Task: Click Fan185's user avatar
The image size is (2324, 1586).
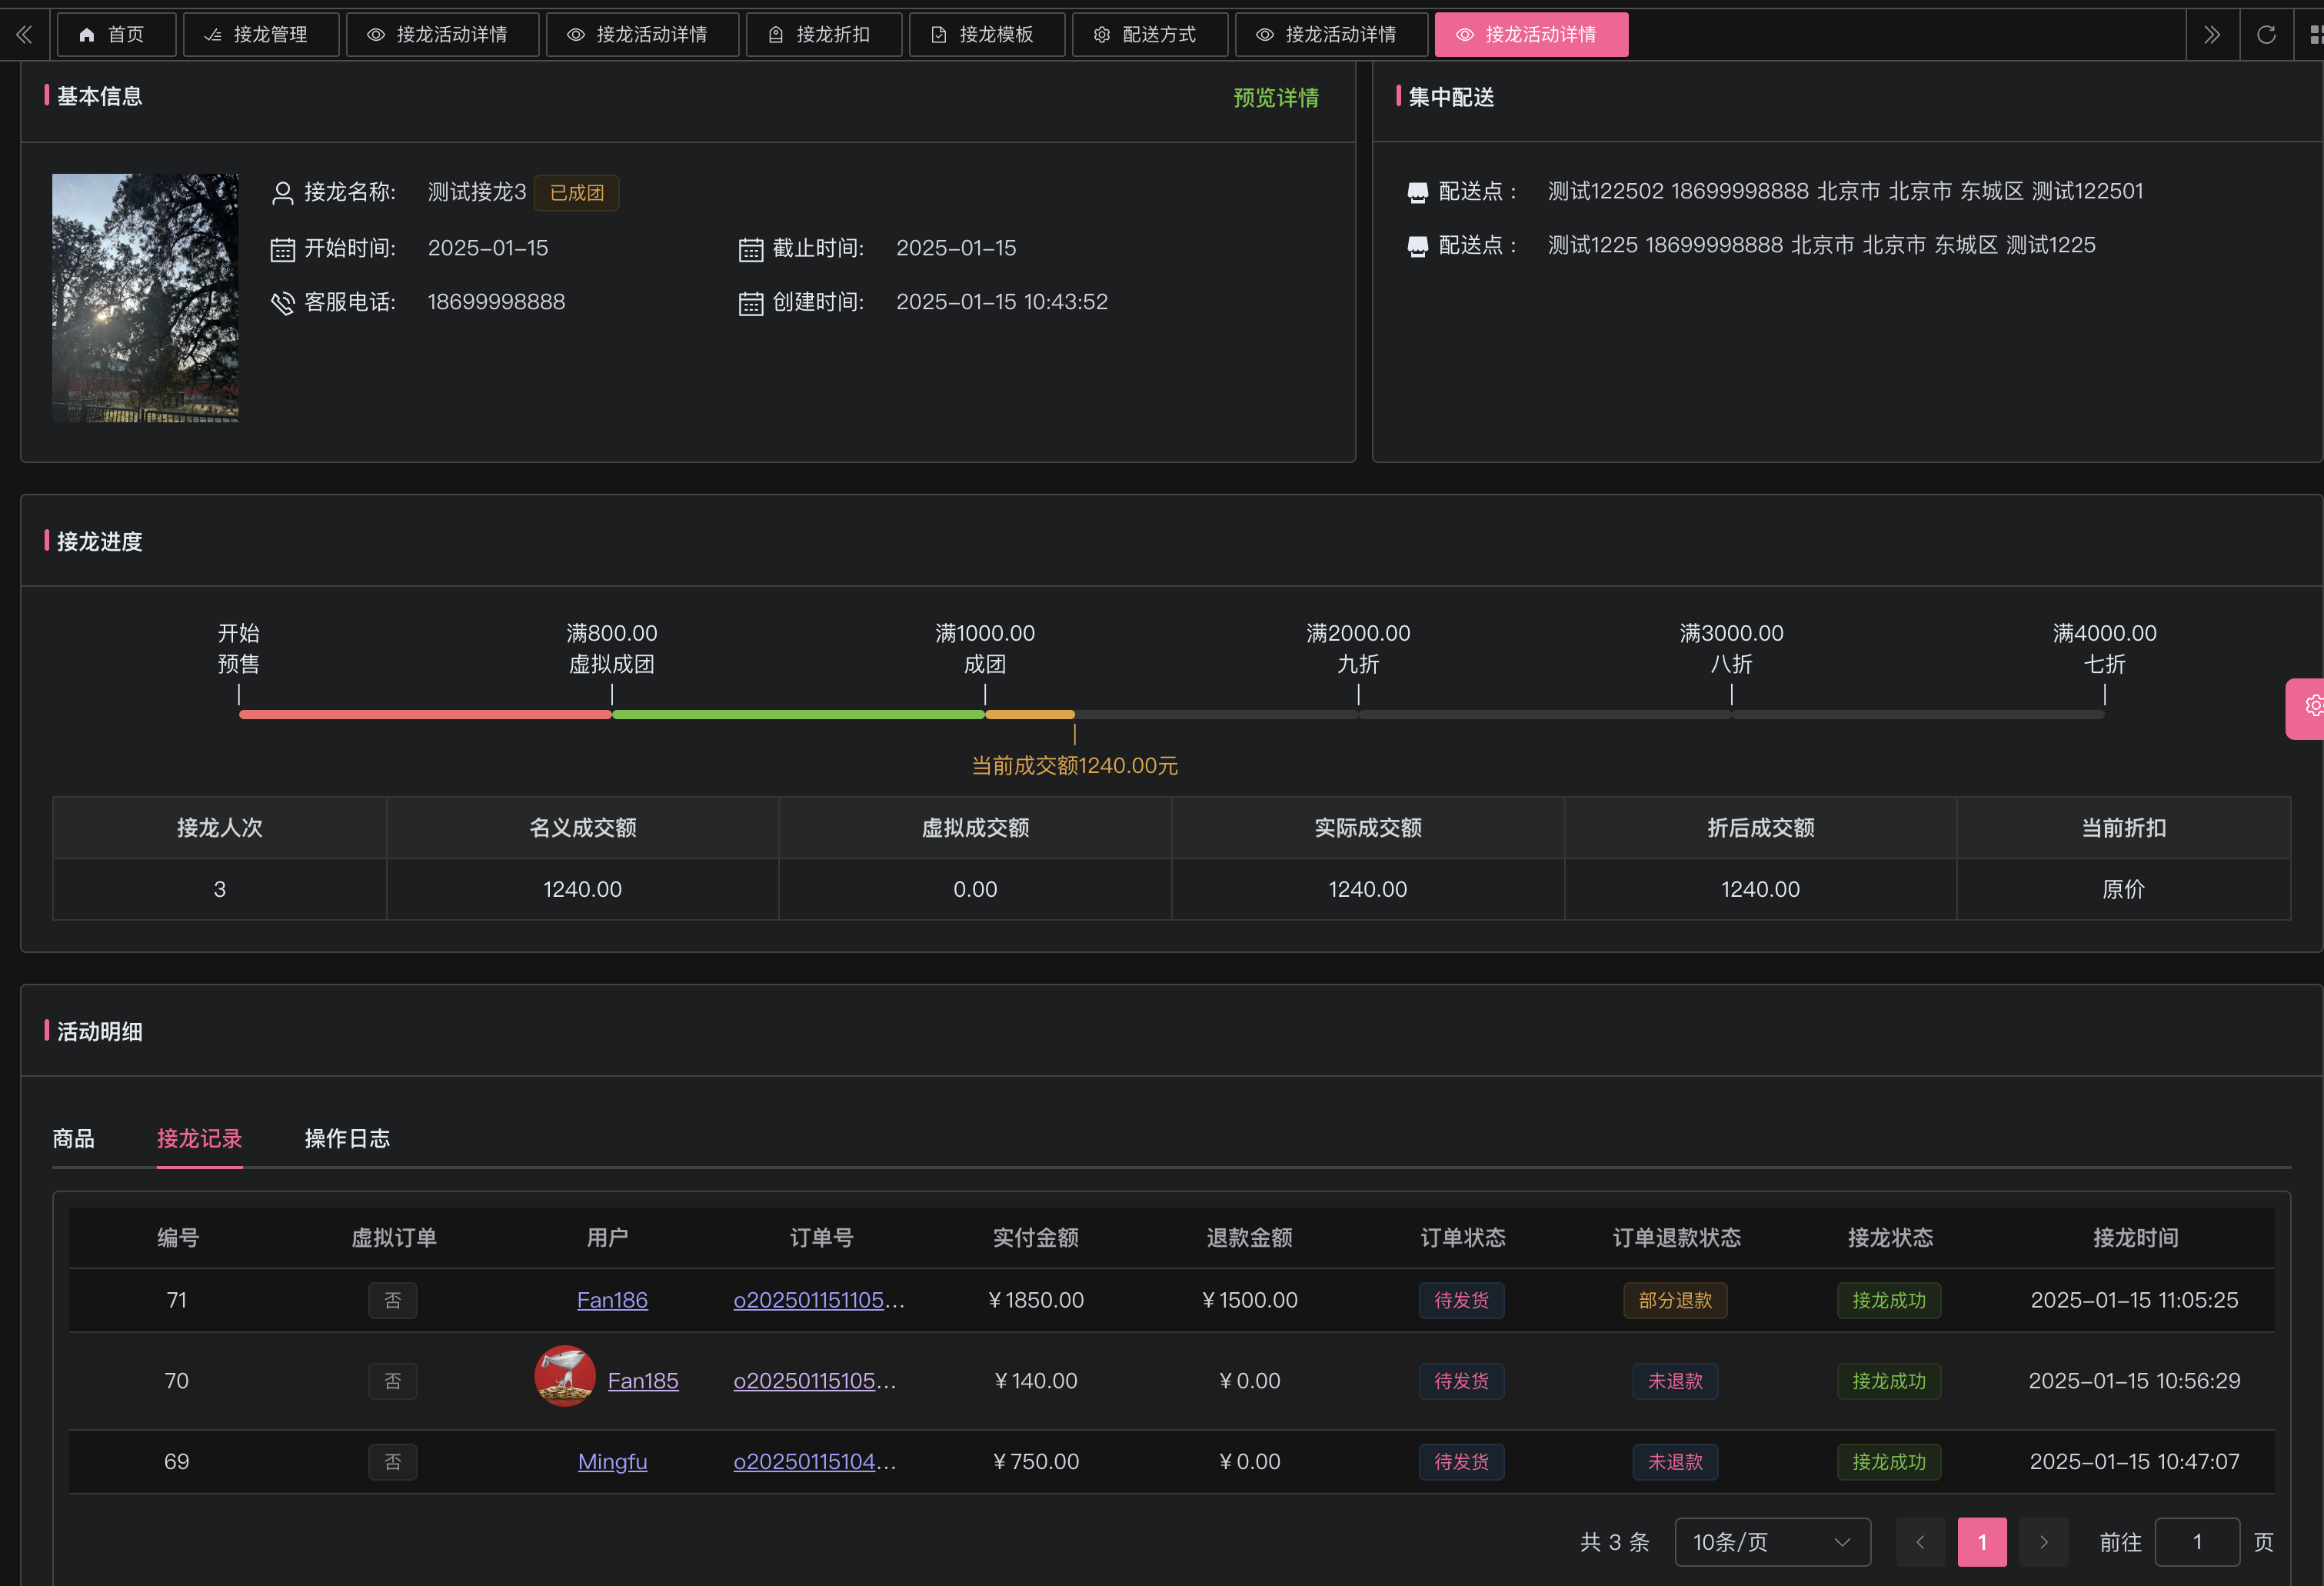Action: [x=565, y=1376]
